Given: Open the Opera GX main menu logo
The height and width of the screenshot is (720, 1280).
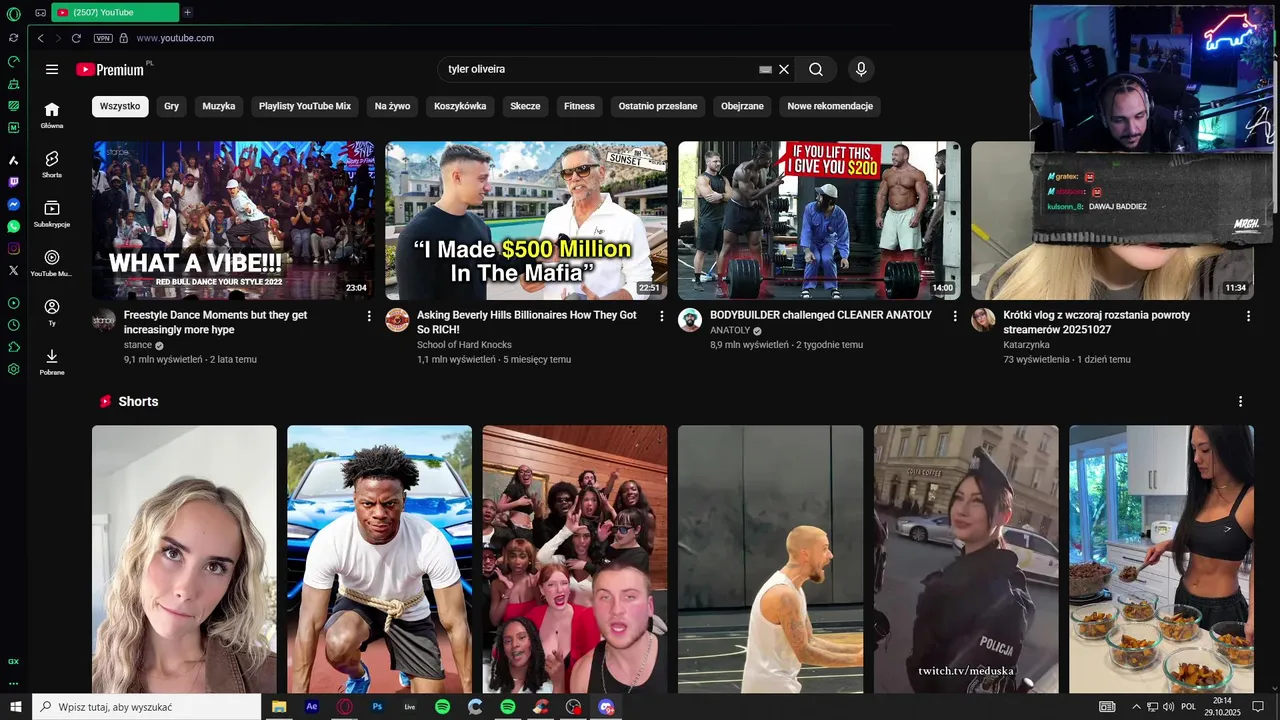Looking at the screenshot, I should point(13,14).
